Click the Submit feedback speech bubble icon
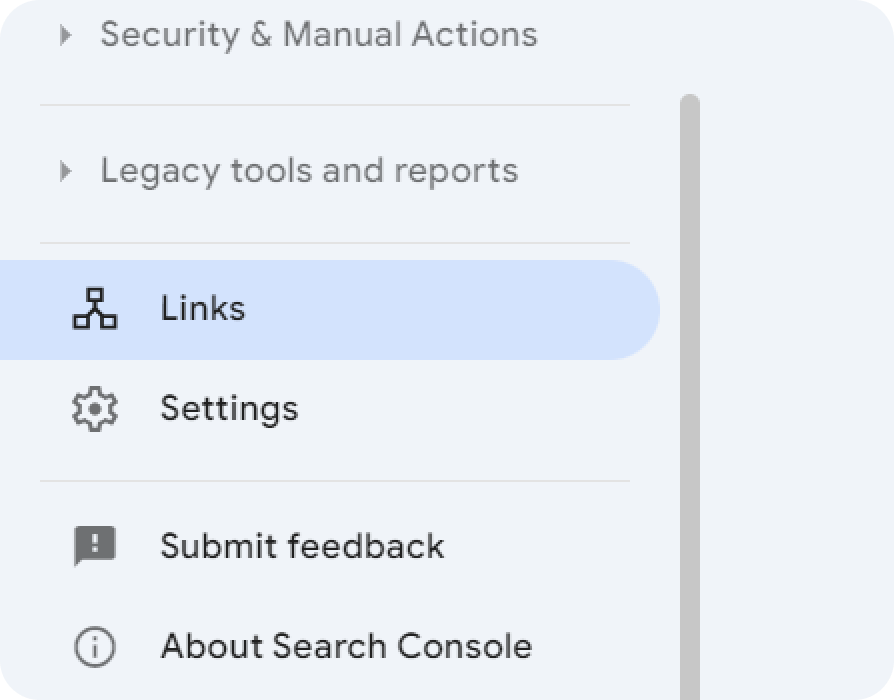Image resolution: width=894 pixels, height=700 pixels. coord(95,546)
